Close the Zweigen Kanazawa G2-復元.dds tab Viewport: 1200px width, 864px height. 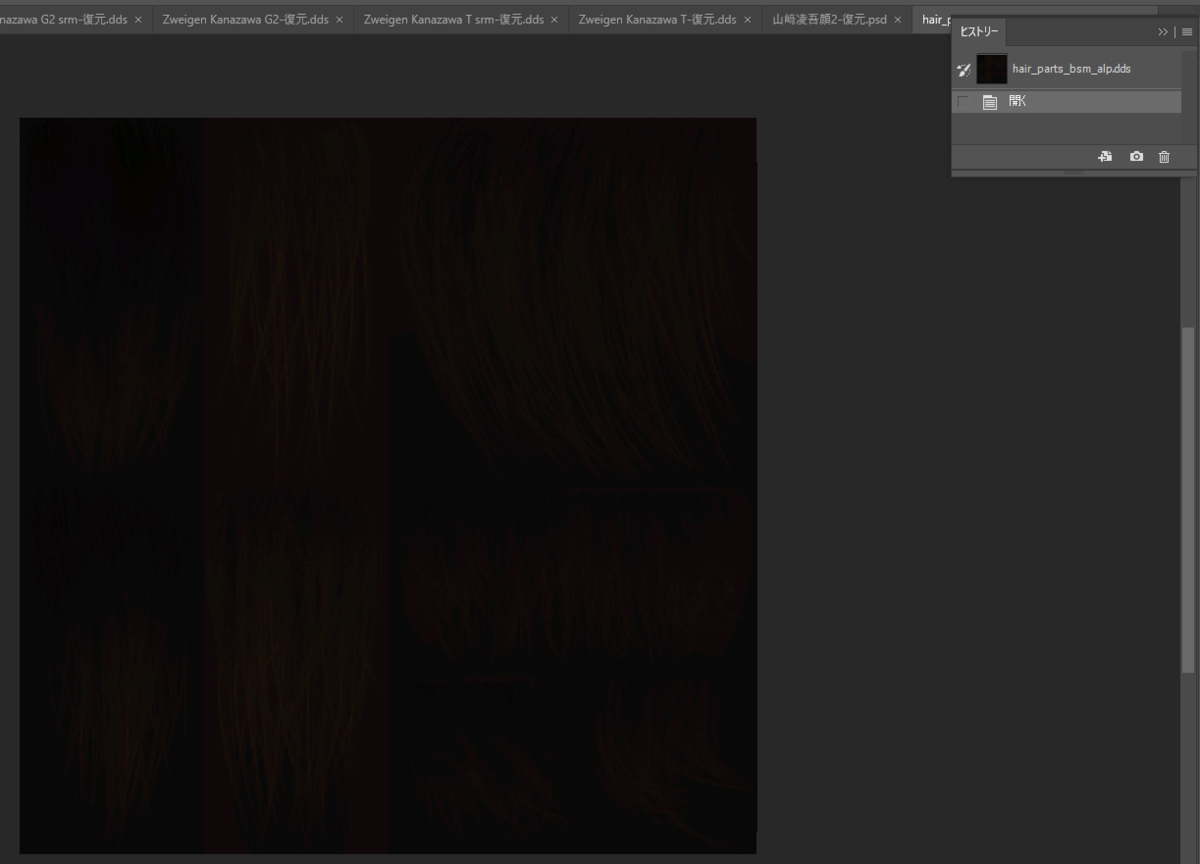340,19
